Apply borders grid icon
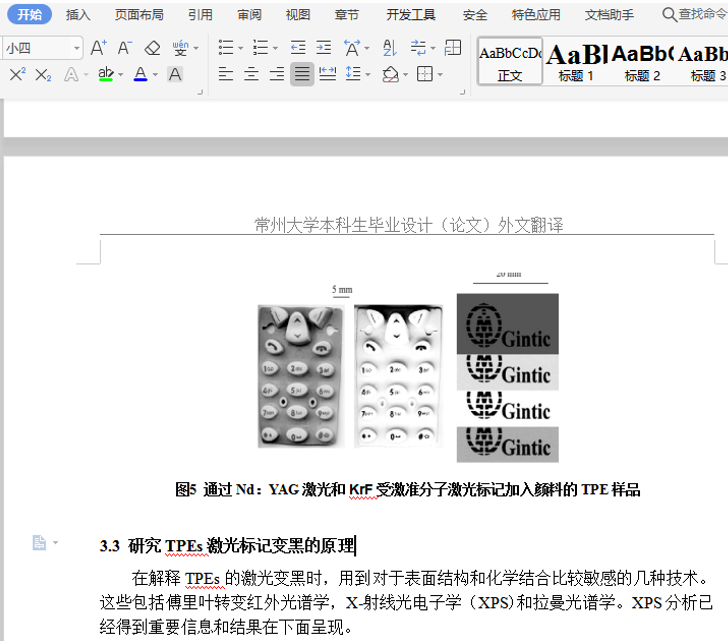 click(425, 74)
